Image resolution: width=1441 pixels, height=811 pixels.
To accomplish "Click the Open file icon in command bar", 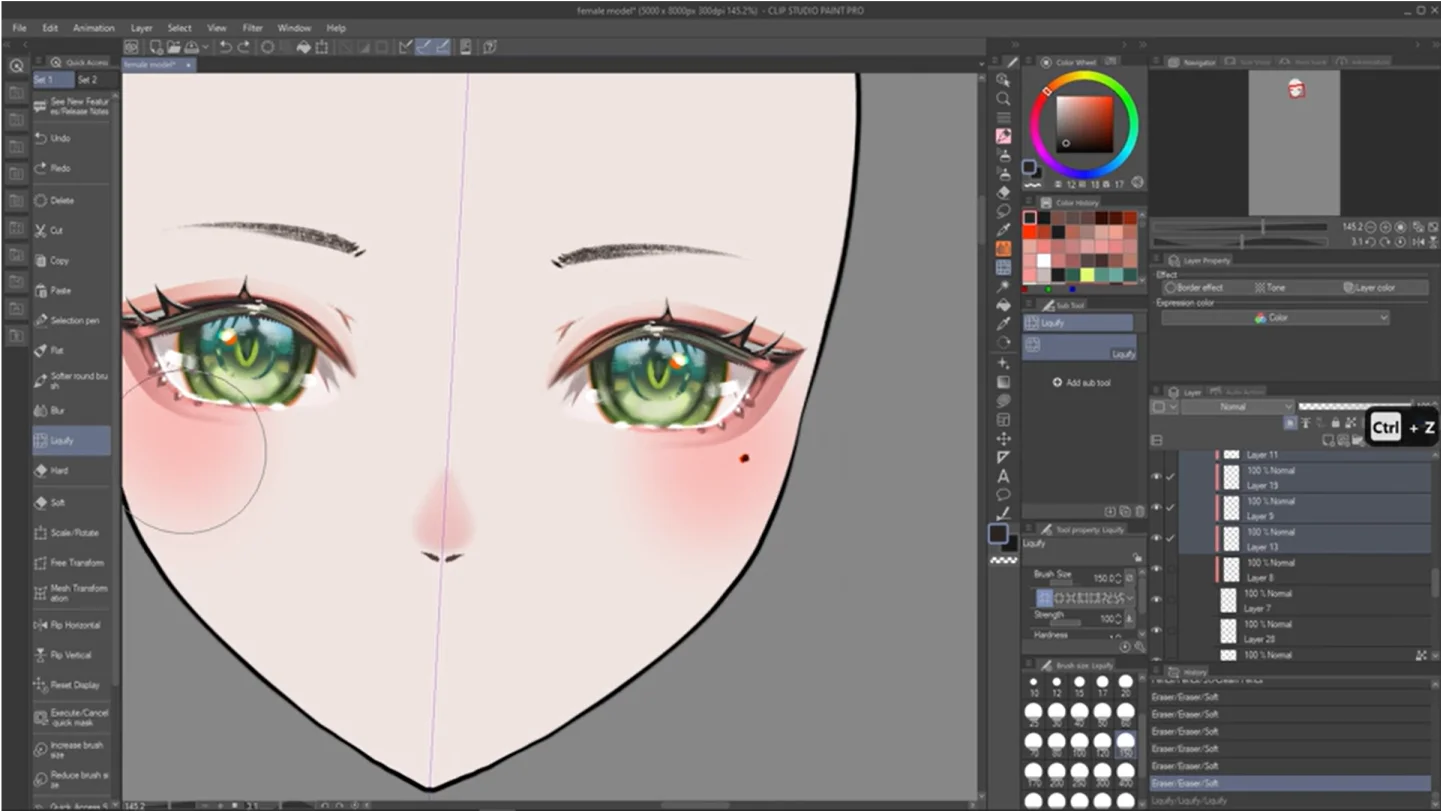I will point(174,47).
